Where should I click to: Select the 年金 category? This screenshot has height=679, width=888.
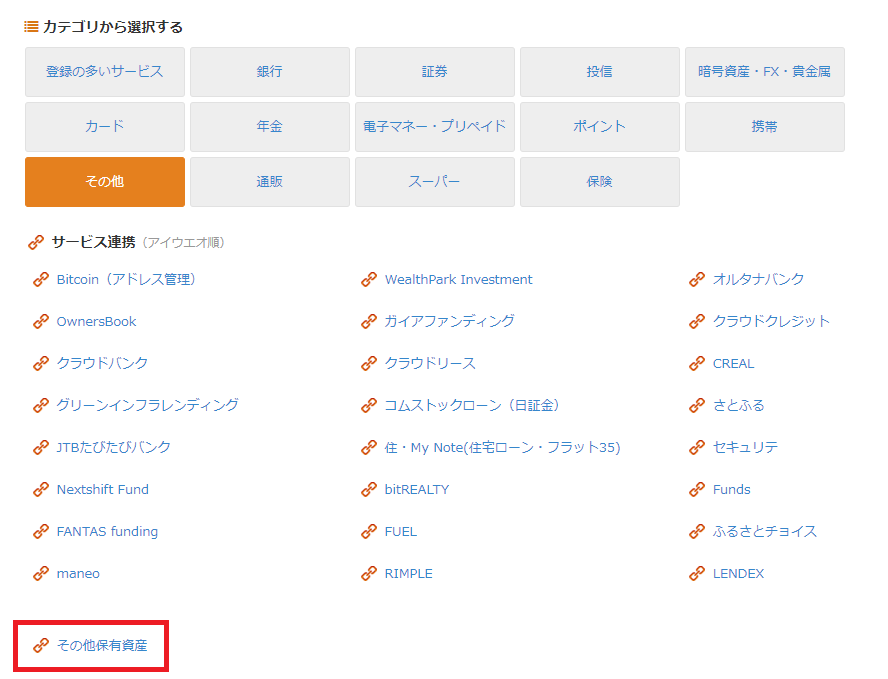coord(270,127)
